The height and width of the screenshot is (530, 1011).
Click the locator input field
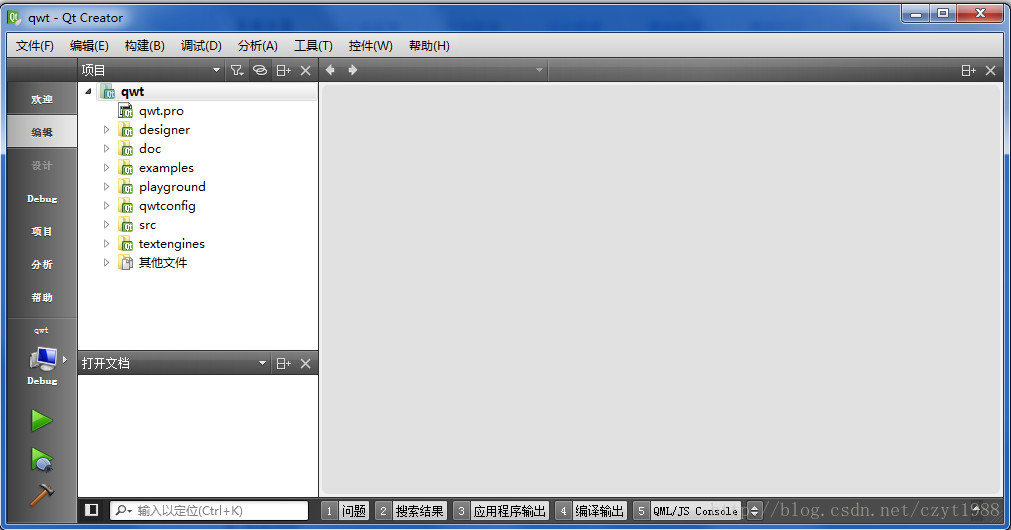point(210,511)
